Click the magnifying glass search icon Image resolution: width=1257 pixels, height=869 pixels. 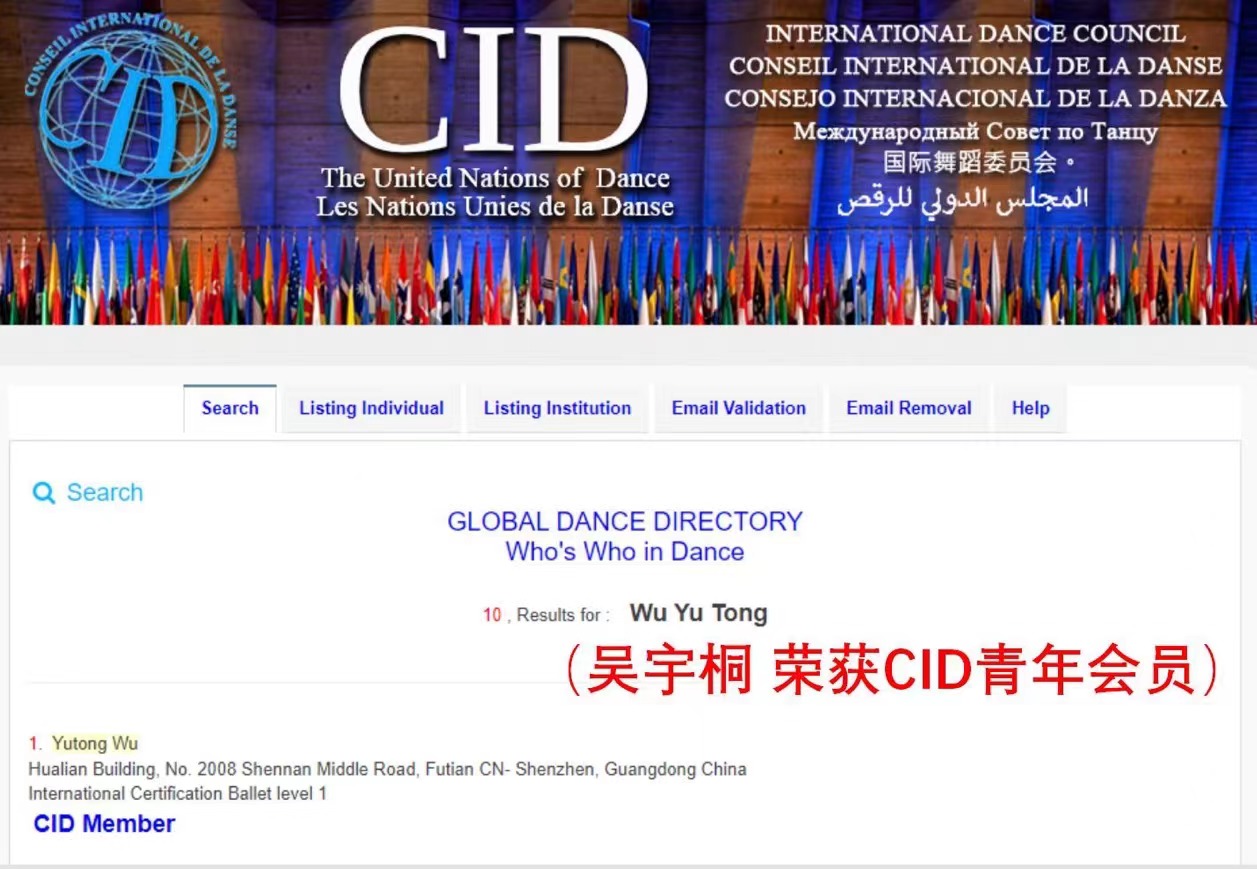(x=43, y=493)
